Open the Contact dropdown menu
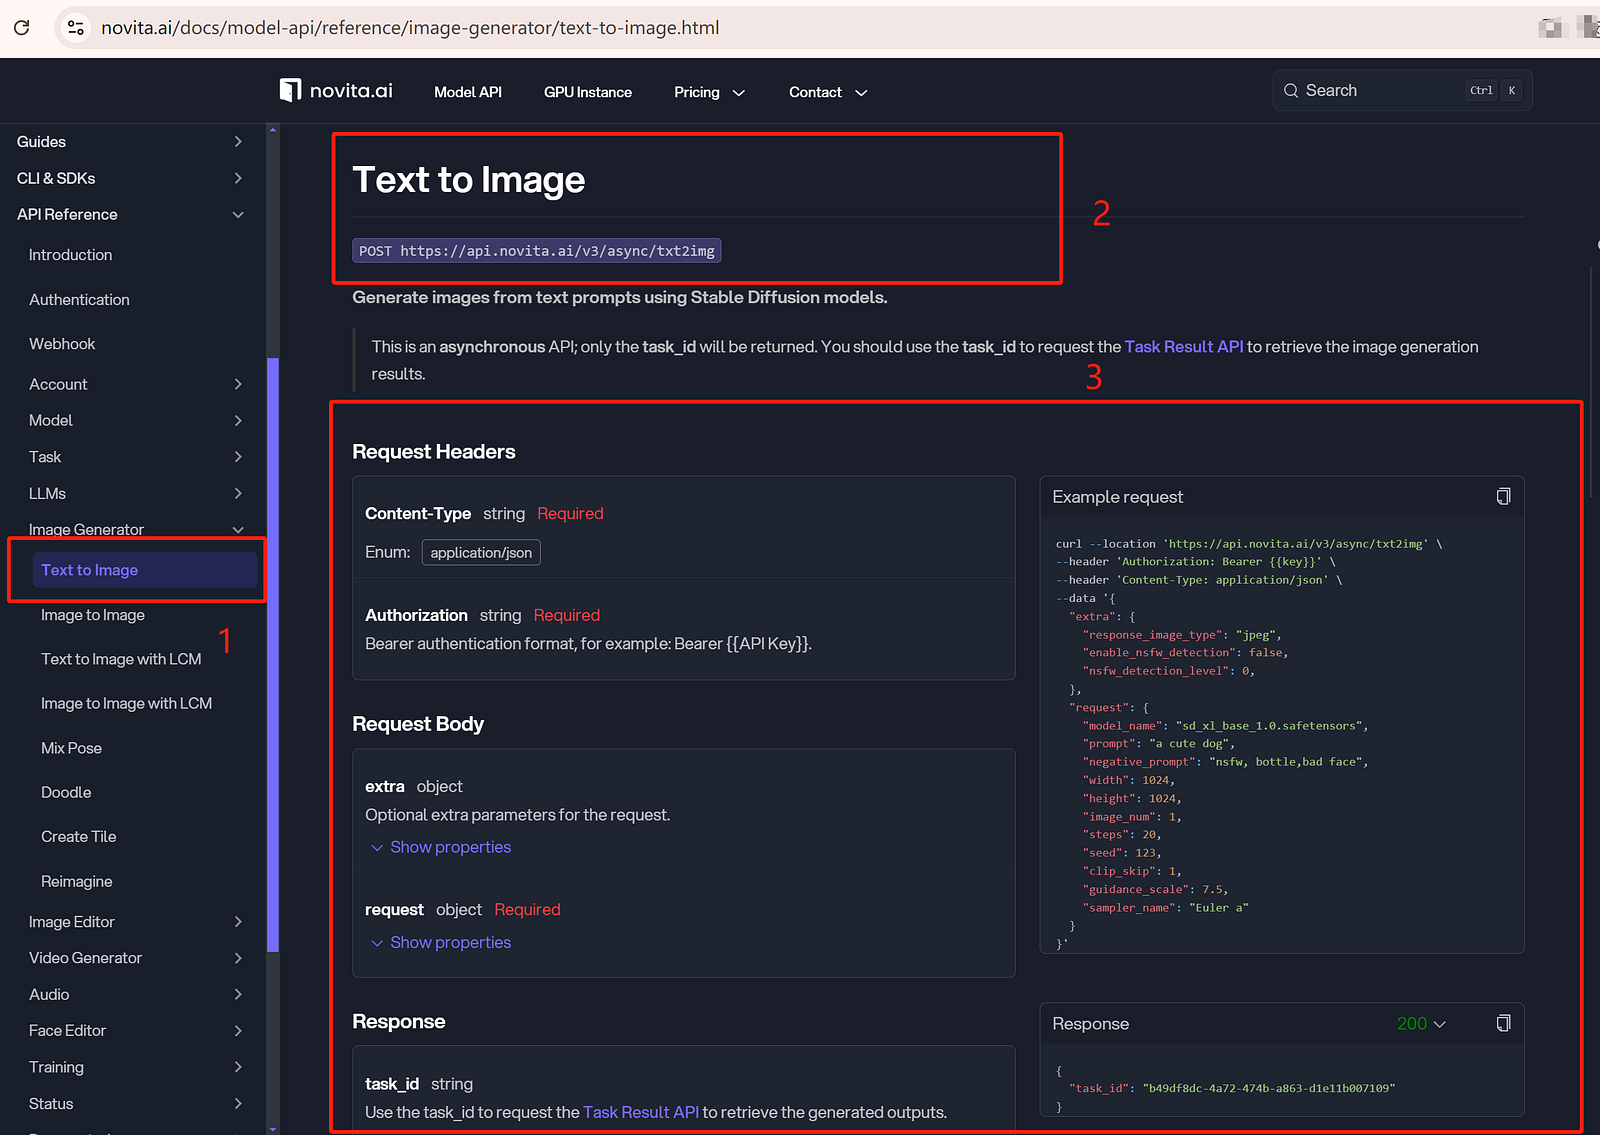The width and height of the screenshot is (1600, 1135). (x=828, y=92)
